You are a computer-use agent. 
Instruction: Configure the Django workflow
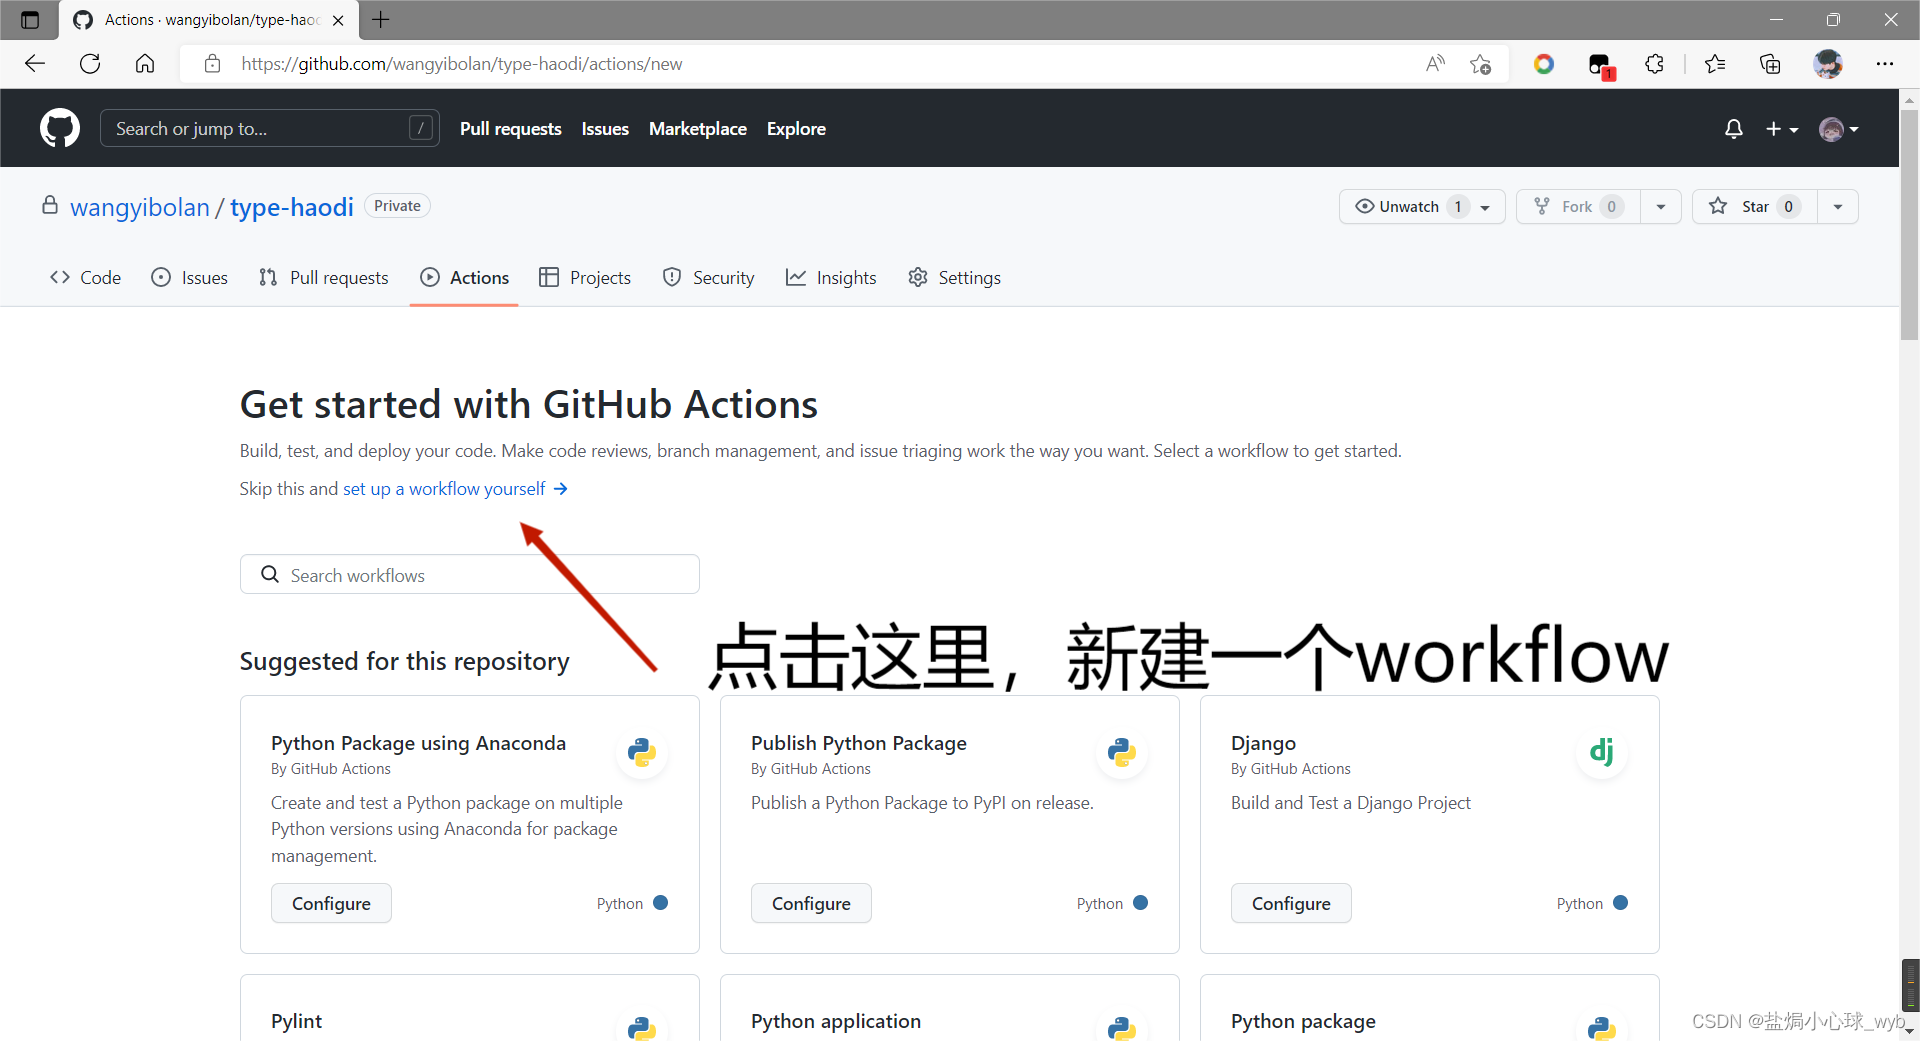tap(1291, 903)
